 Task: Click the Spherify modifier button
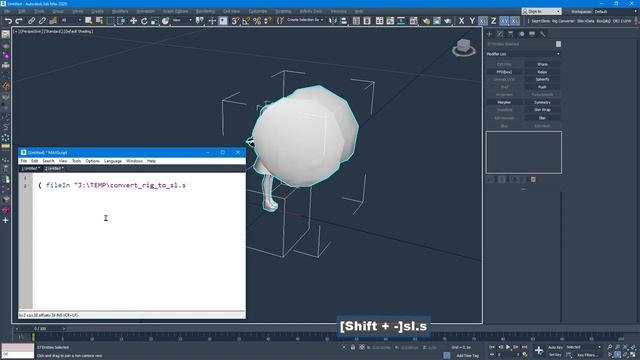click(x=542, y=80)
